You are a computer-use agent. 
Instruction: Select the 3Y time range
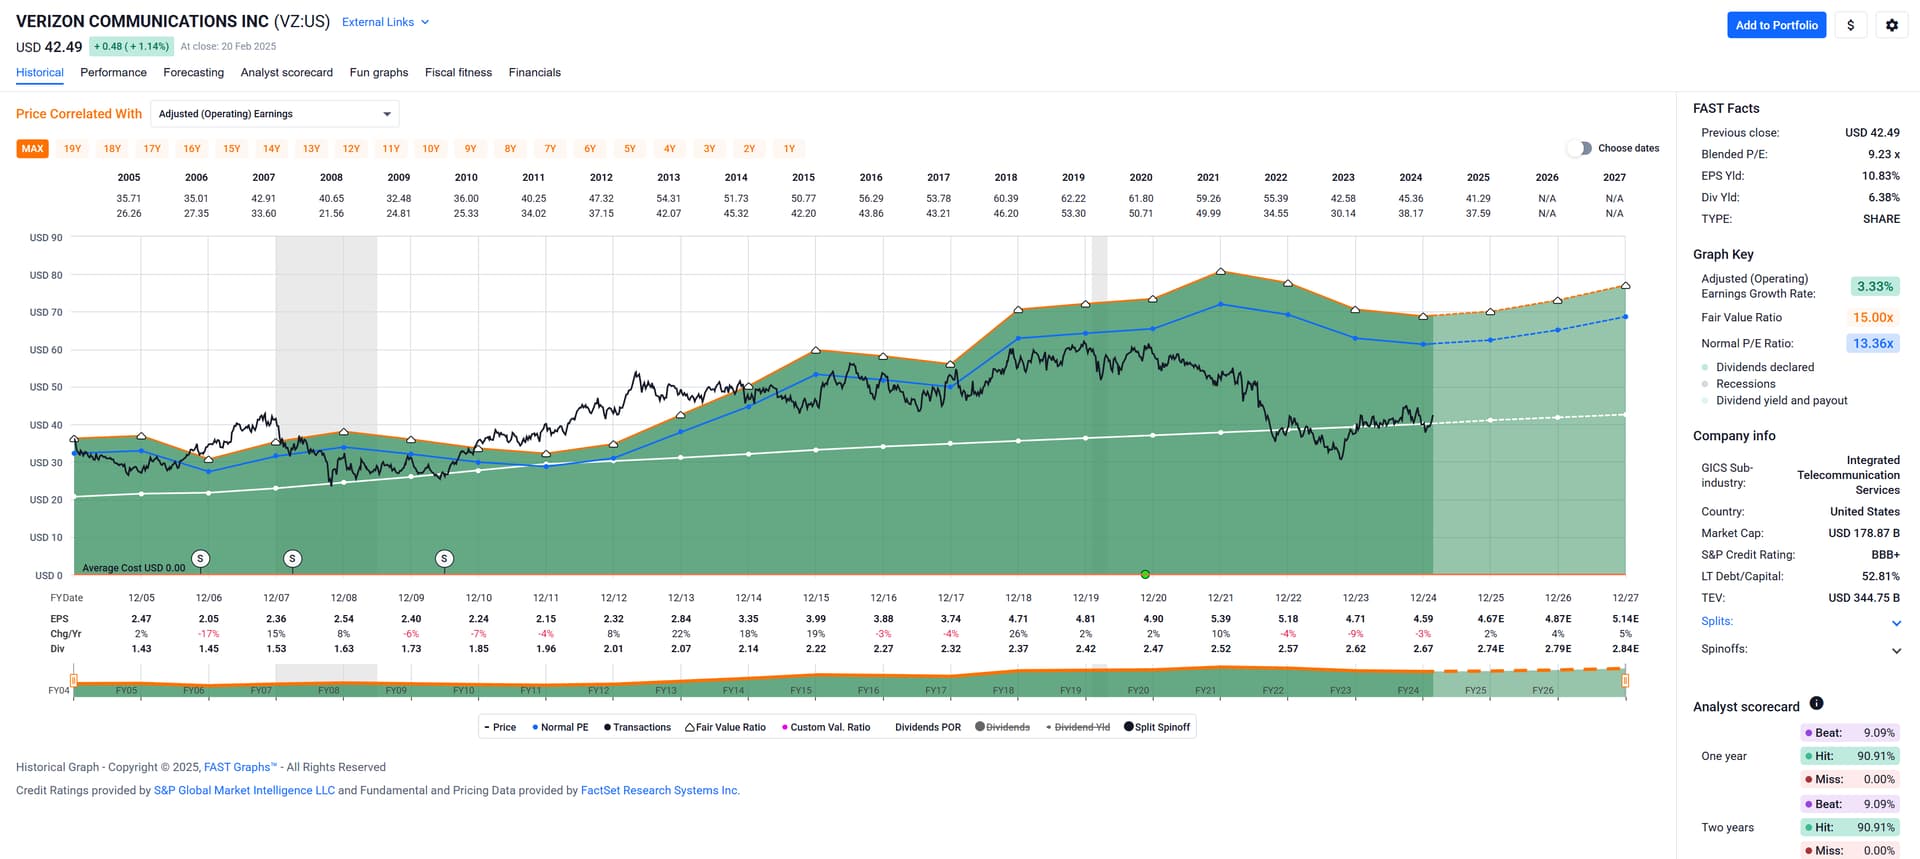(x=709, y=148)
